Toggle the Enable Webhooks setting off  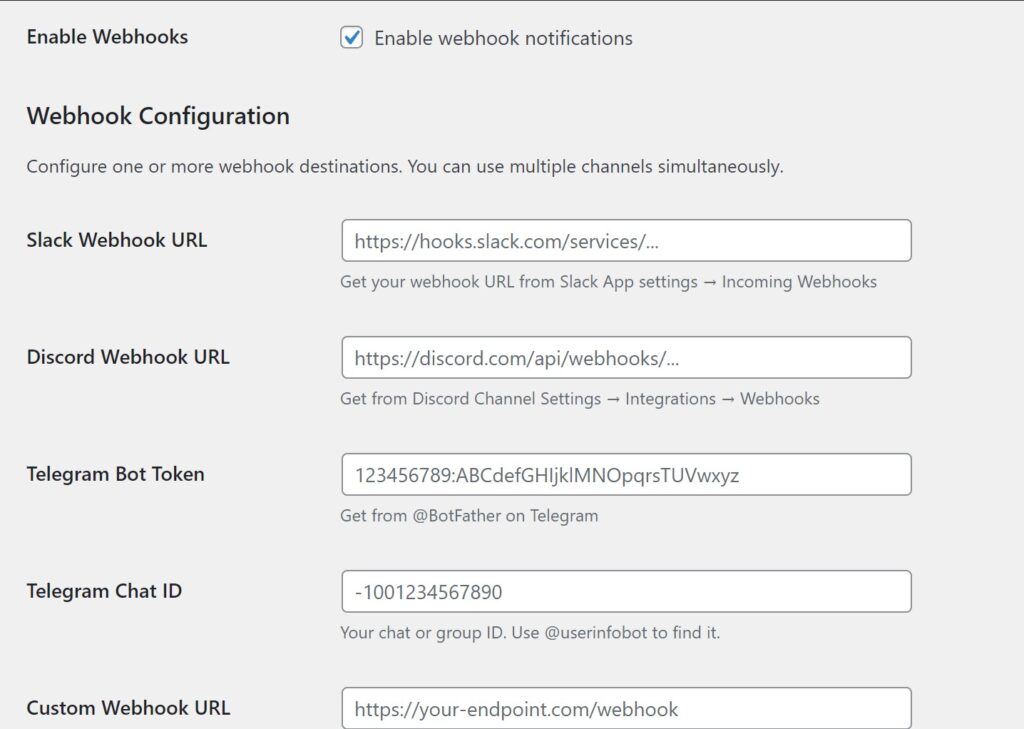[x=350, y=36]
